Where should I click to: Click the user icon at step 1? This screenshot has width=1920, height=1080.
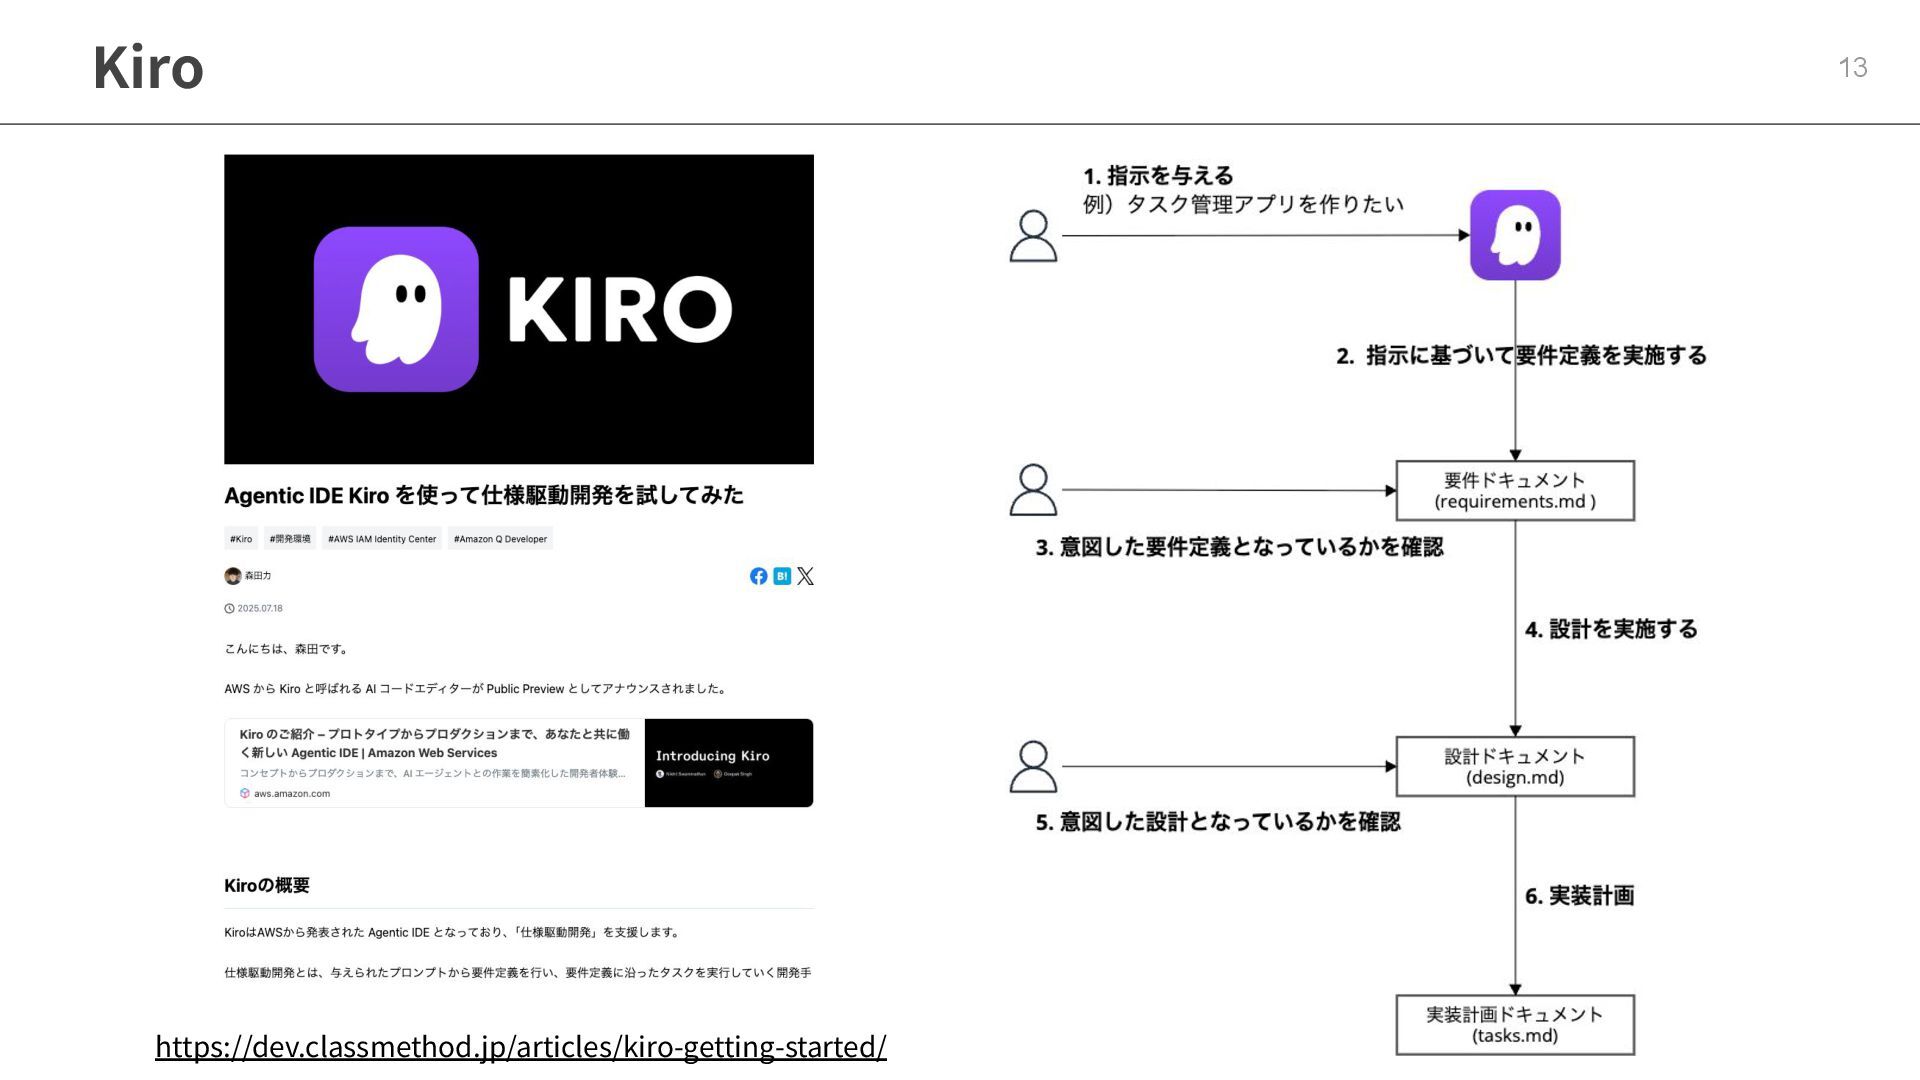click(1033, 236)
